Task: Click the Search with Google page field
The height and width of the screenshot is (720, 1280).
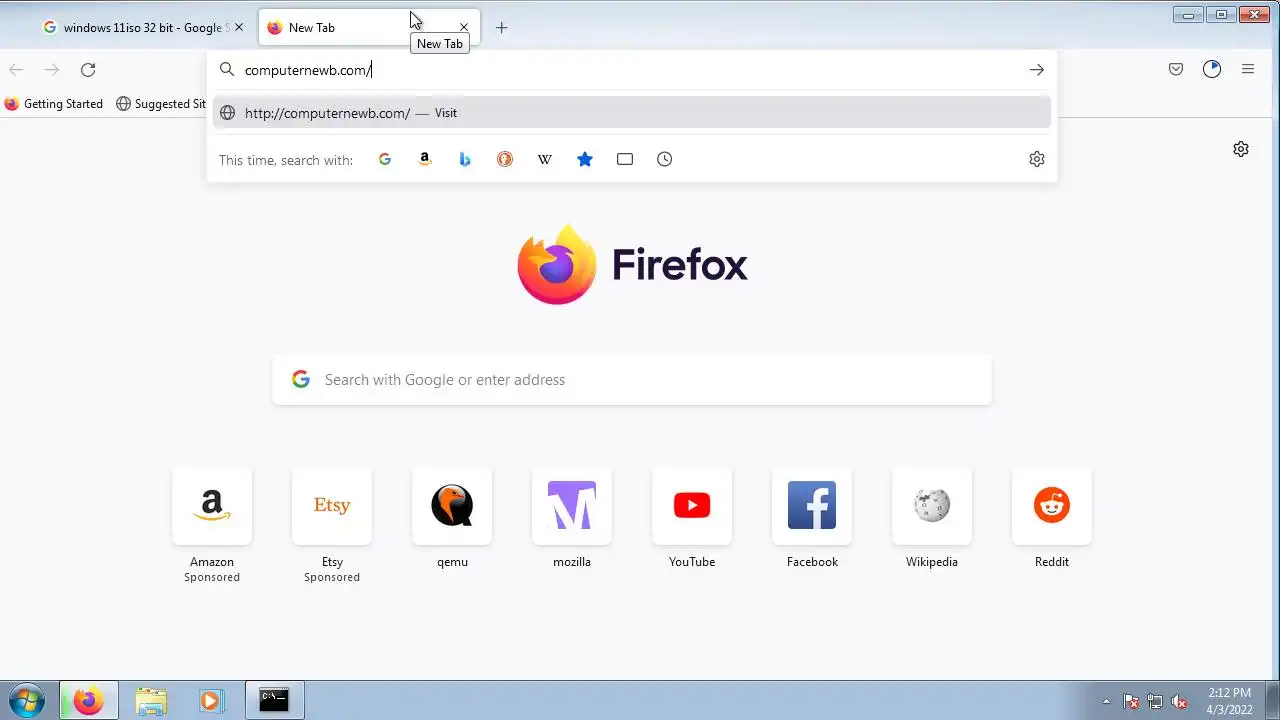Action: click(632, 380)
